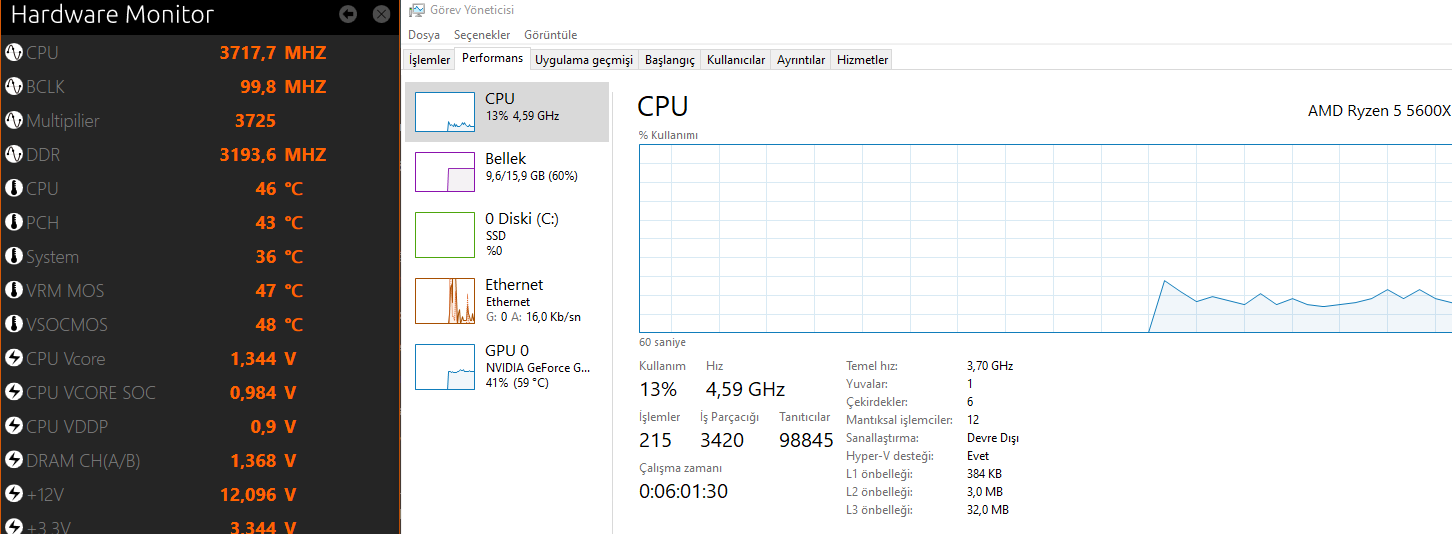The image size is (1452, 534).
Task: Click the System temperature thermometer icon
Action: pos(14,257)
